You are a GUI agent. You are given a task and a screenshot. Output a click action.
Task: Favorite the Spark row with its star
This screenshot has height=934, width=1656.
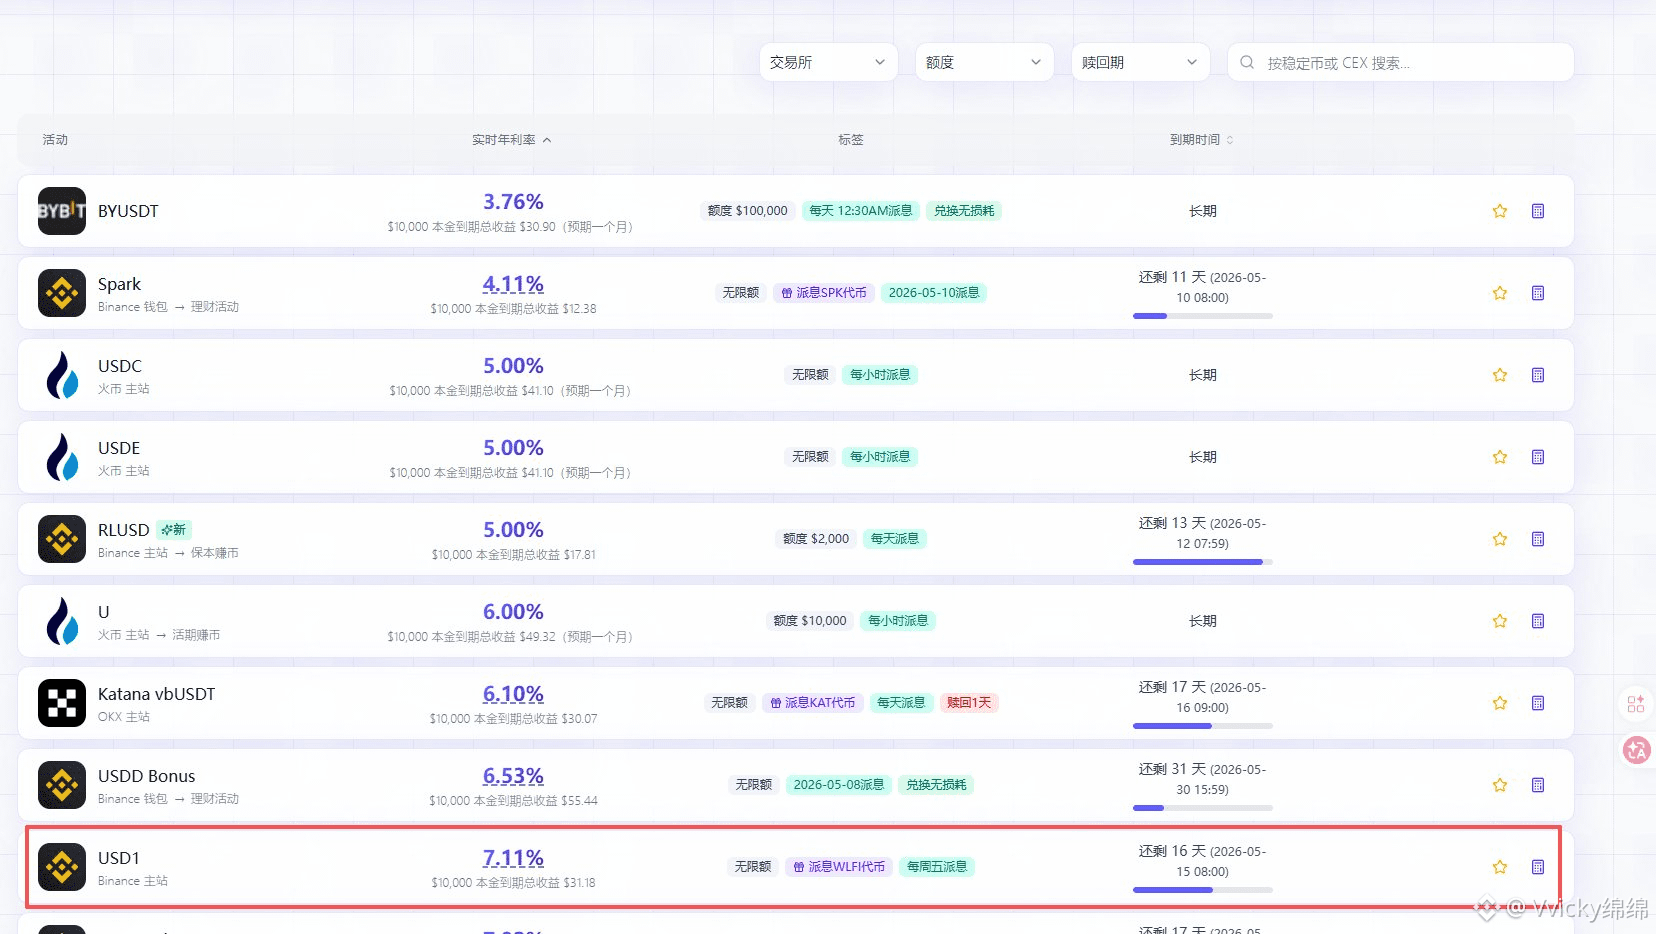tap(1500, 293)
